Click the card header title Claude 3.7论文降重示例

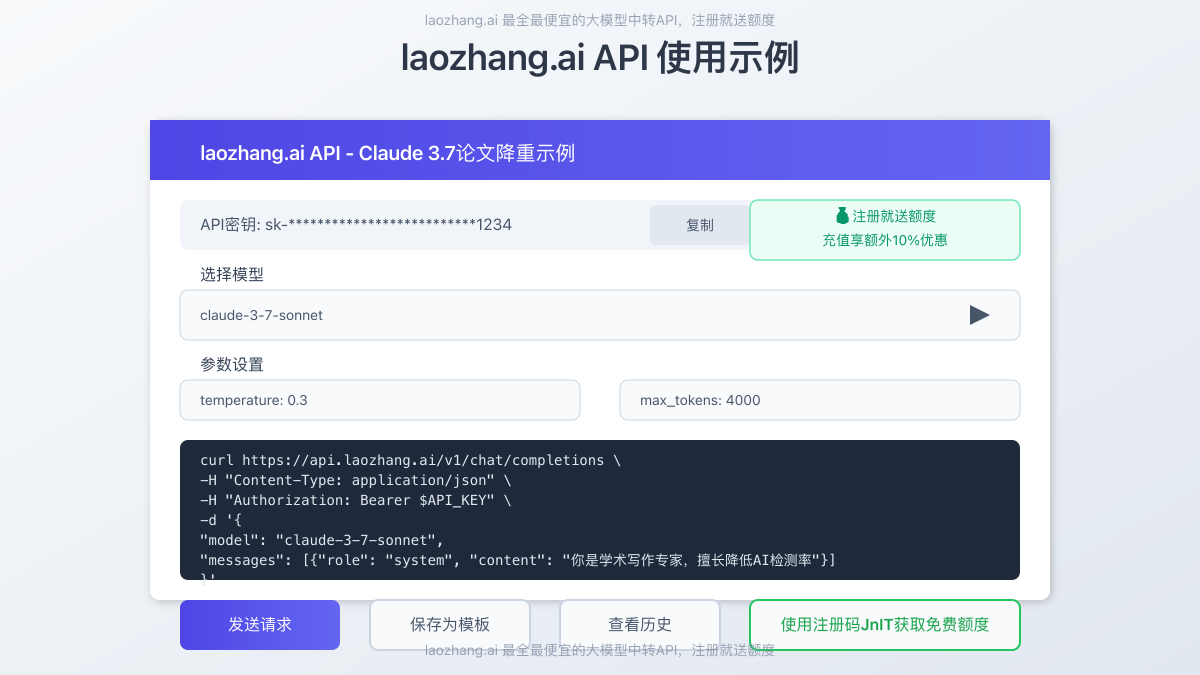pyautogui.click(x=388, y=153)
